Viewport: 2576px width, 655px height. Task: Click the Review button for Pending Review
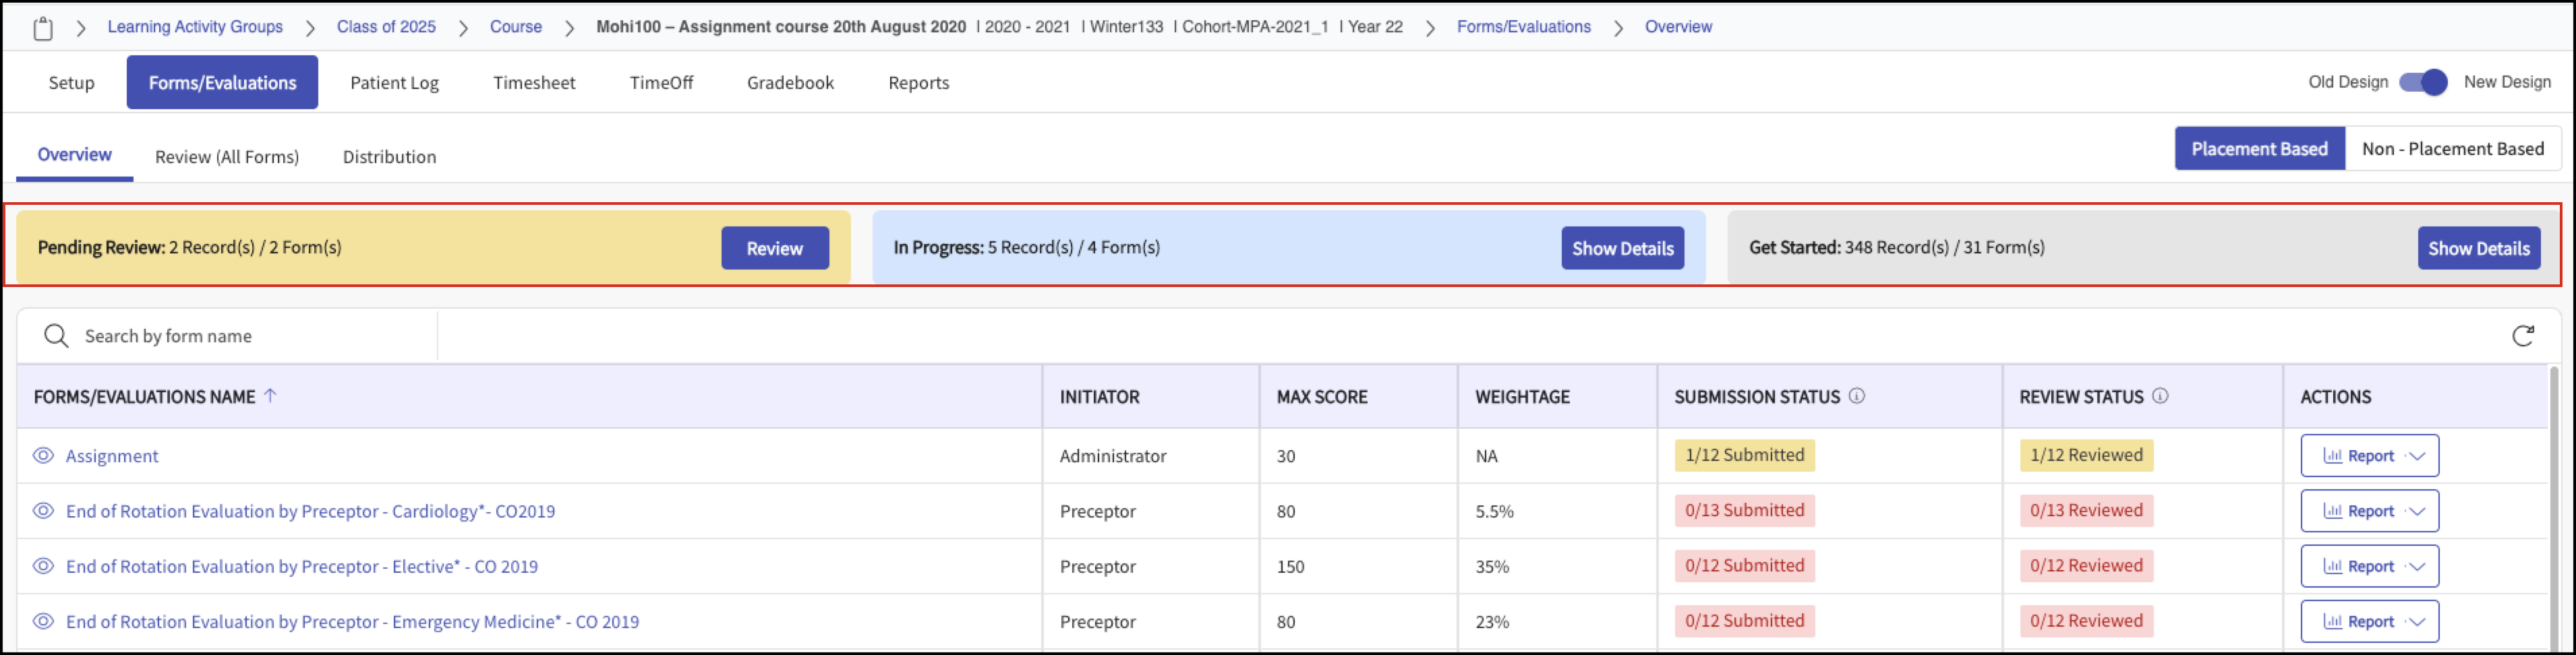tap(775, 248)
